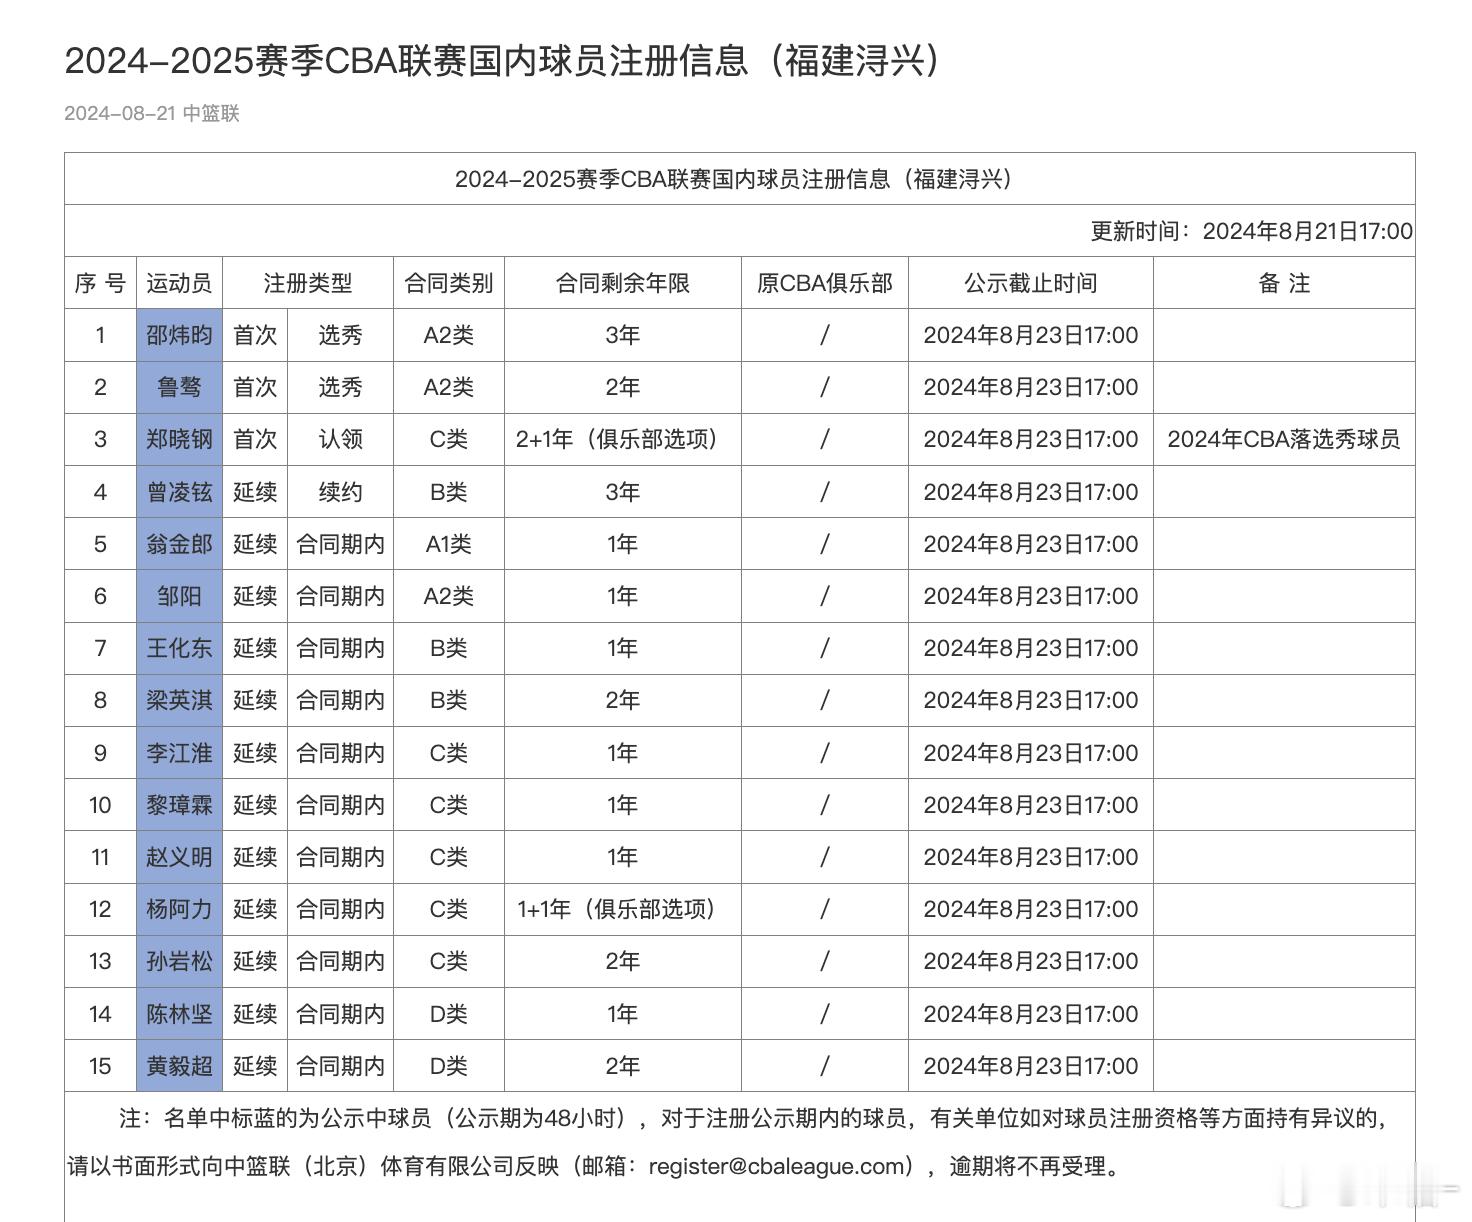
Task: Click the 王化东 name cell
Action: coord(179,648)
